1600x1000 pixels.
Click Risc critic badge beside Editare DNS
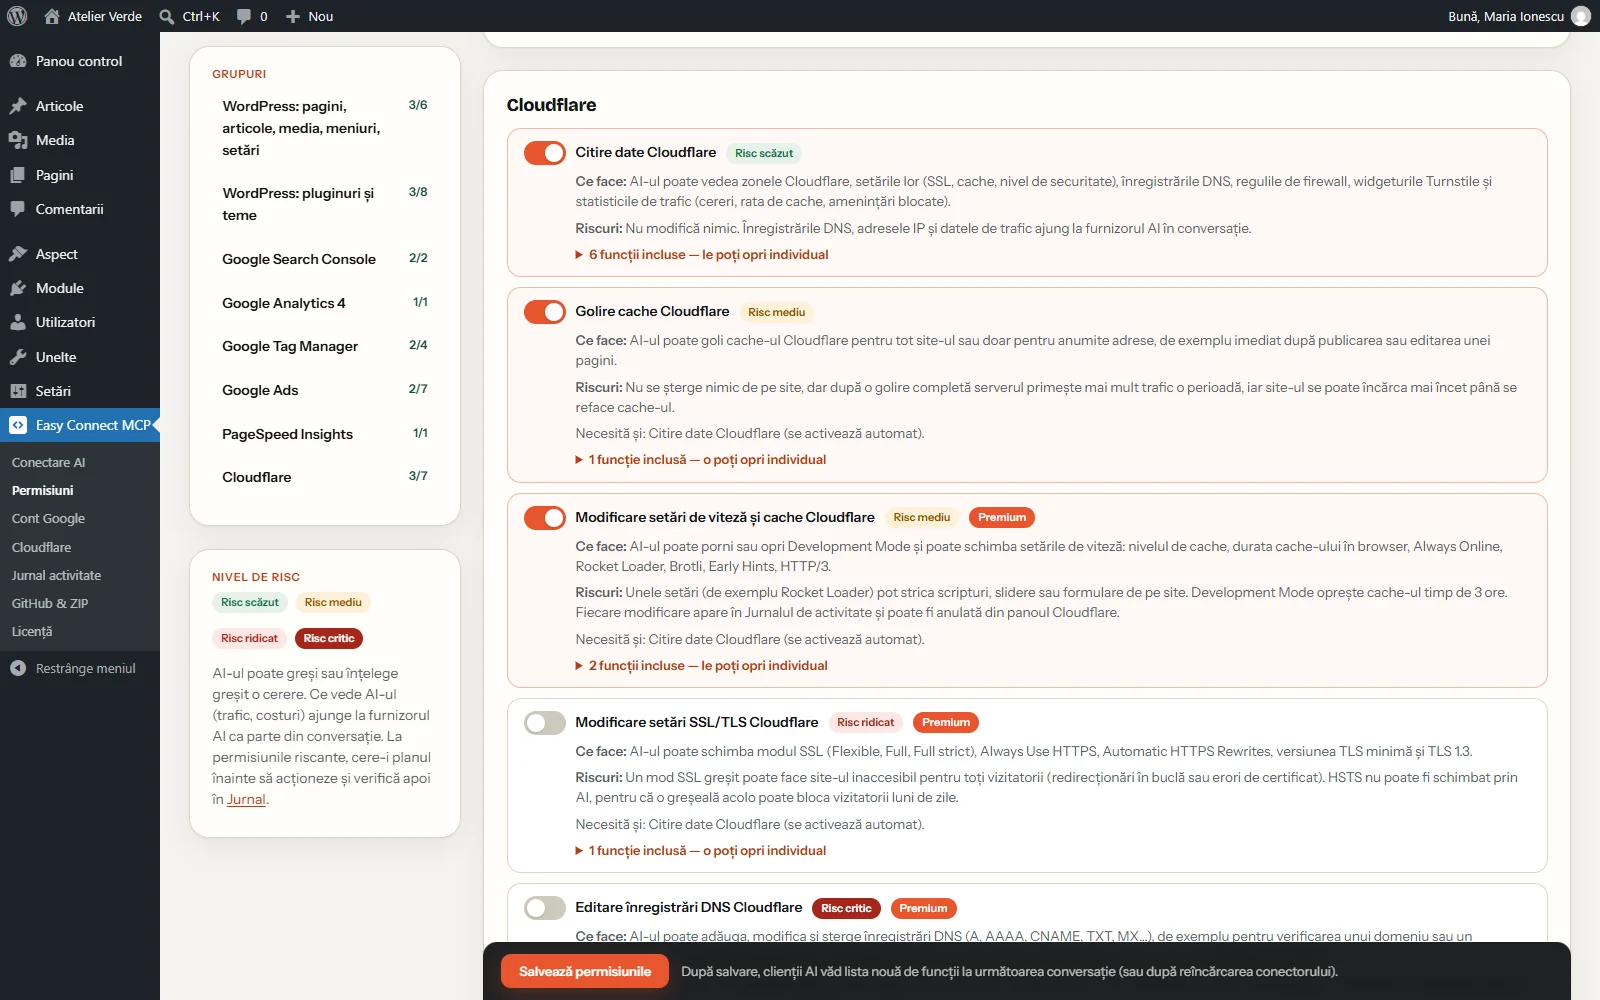(846, 908)
